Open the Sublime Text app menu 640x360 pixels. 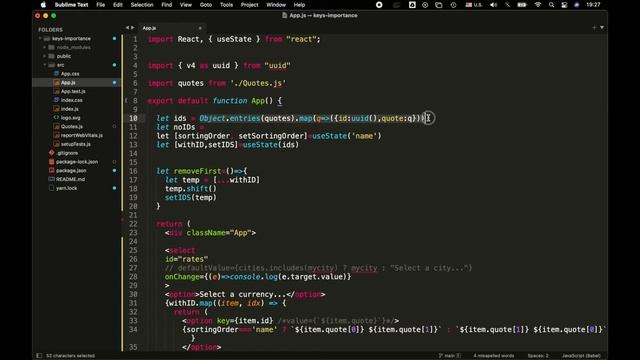point(71,5)
